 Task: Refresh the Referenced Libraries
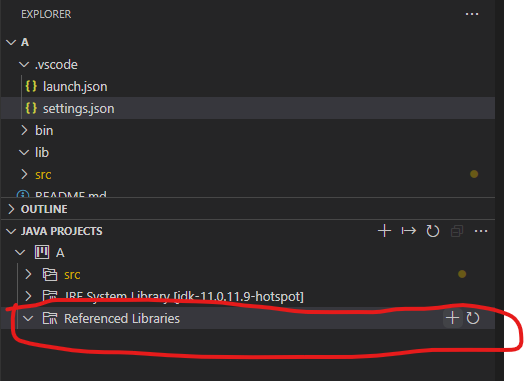[473, 318]
